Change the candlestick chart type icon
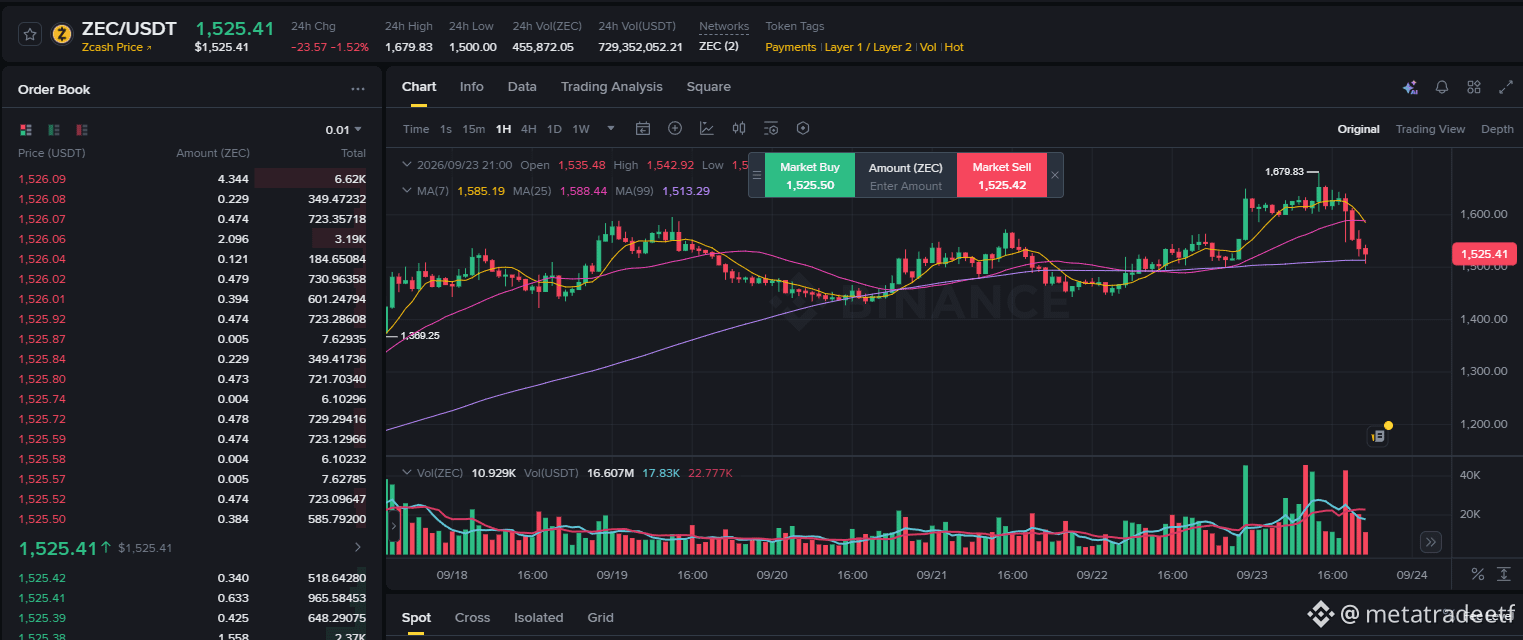Screen dimensions: 1523x640 point(739,129)
